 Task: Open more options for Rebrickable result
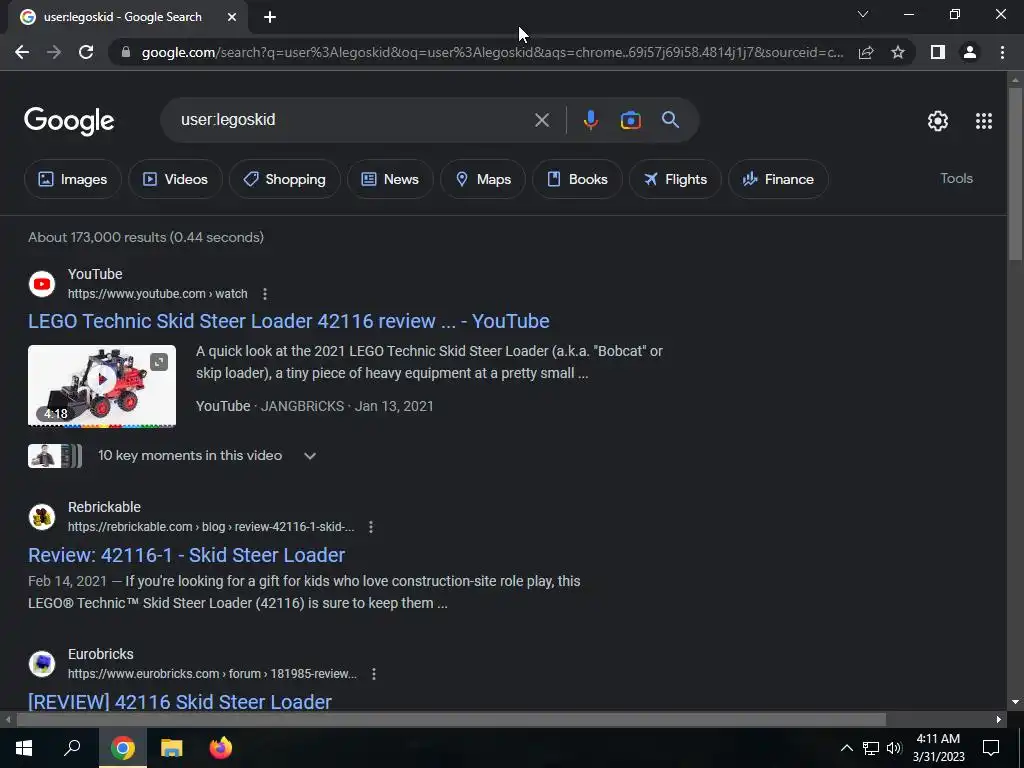pos(370,527)
